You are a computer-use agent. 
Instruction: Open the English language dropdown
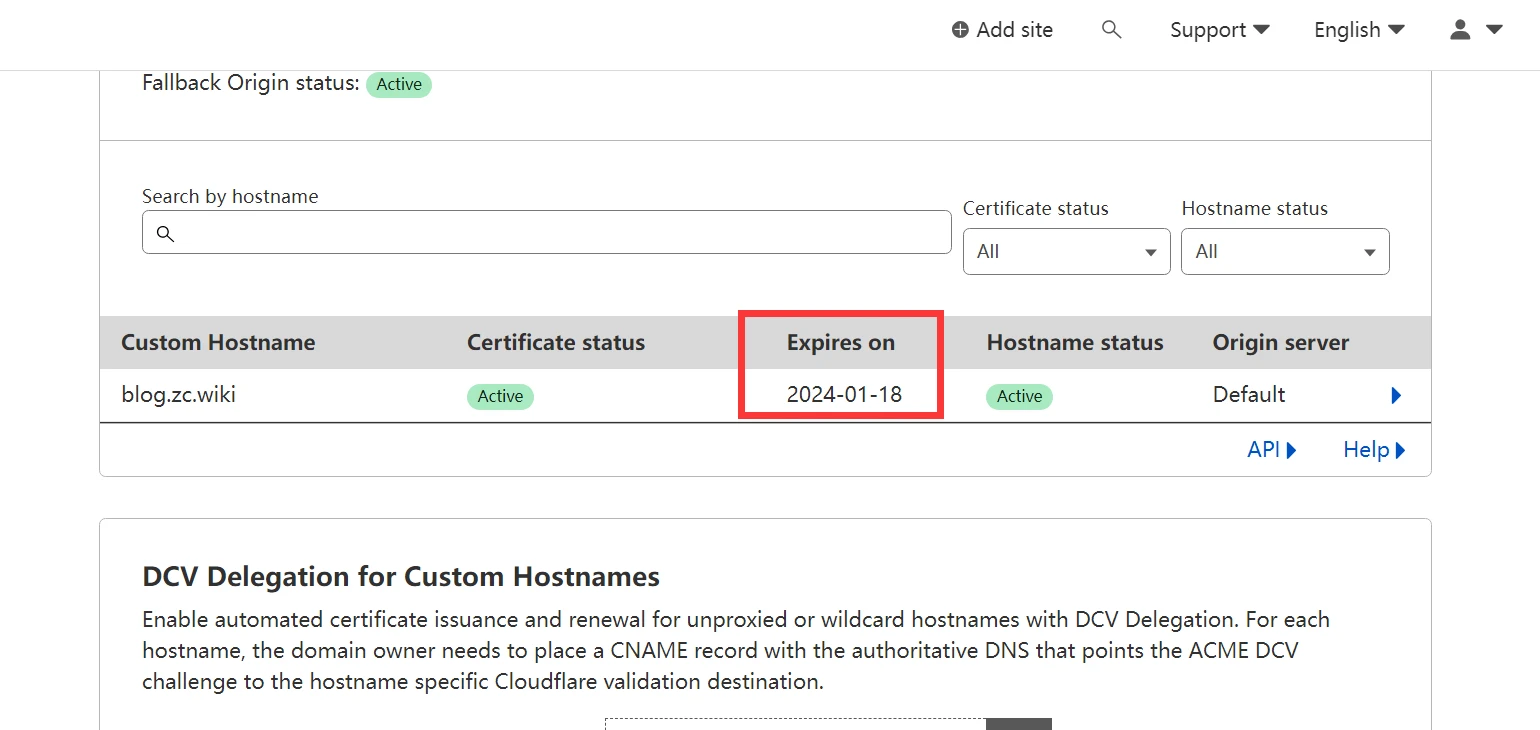pos(1358,30)
